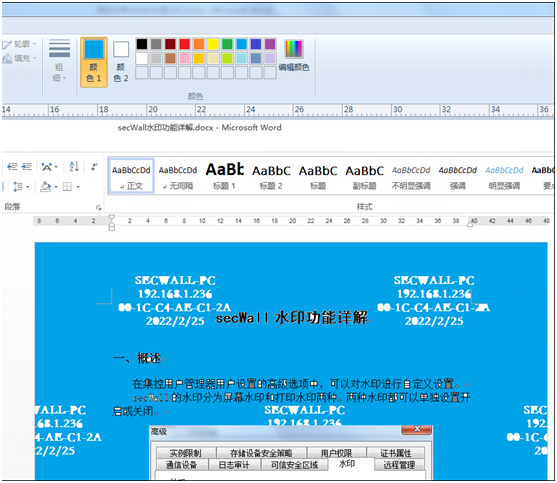Switch to the 可信安全区域 tab

point(294,465)
